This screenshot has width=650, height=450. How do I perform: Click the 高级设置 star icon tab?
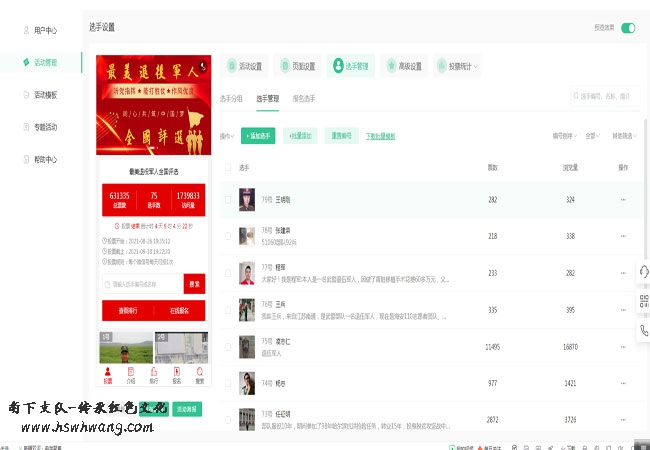(404, 66)
